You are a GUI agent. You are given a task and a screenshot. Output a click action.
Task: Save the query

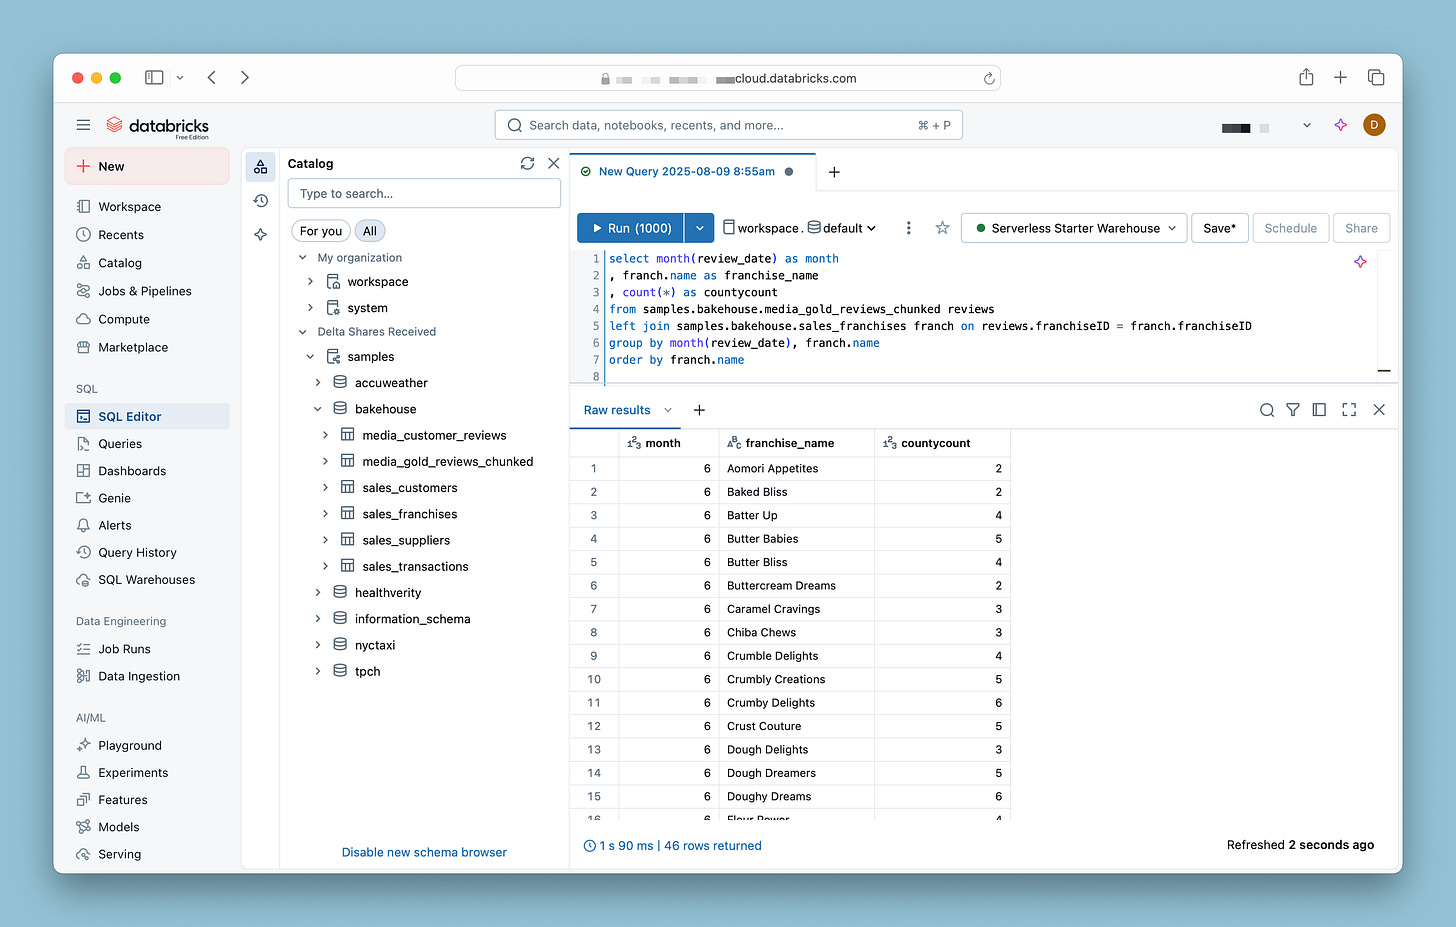pos(1219,228)
